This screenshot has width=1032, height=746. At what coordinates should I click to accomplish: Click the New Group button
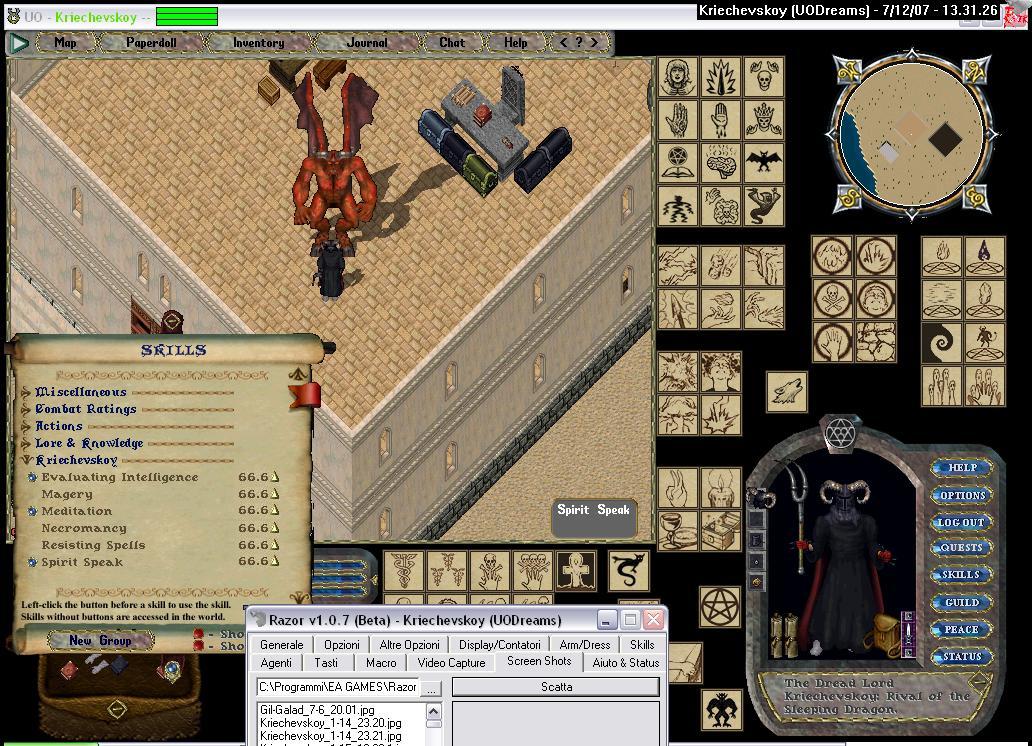coord(100,640)
